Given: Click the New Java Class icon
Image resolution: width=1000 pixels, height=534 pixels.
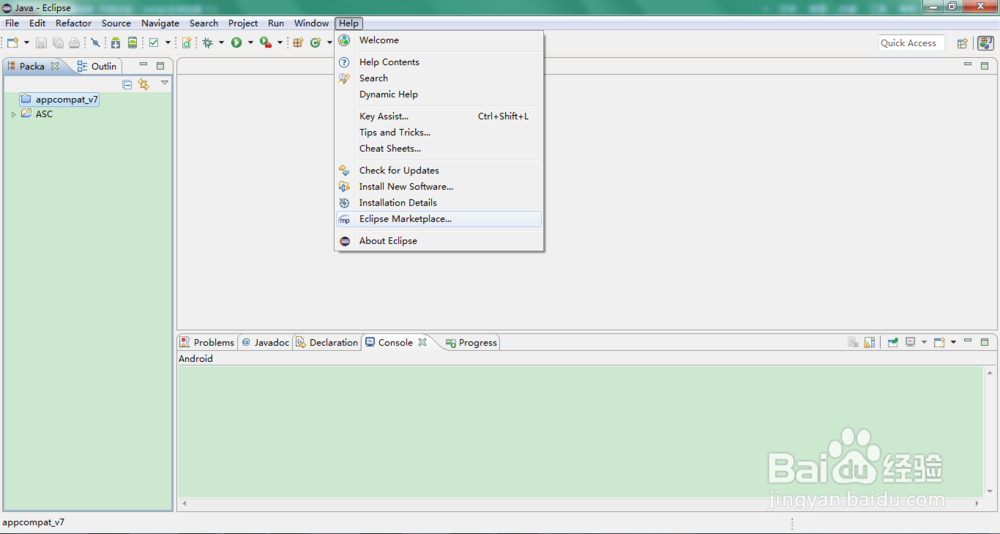Looking at the screenshot, I should coord(315,43).
